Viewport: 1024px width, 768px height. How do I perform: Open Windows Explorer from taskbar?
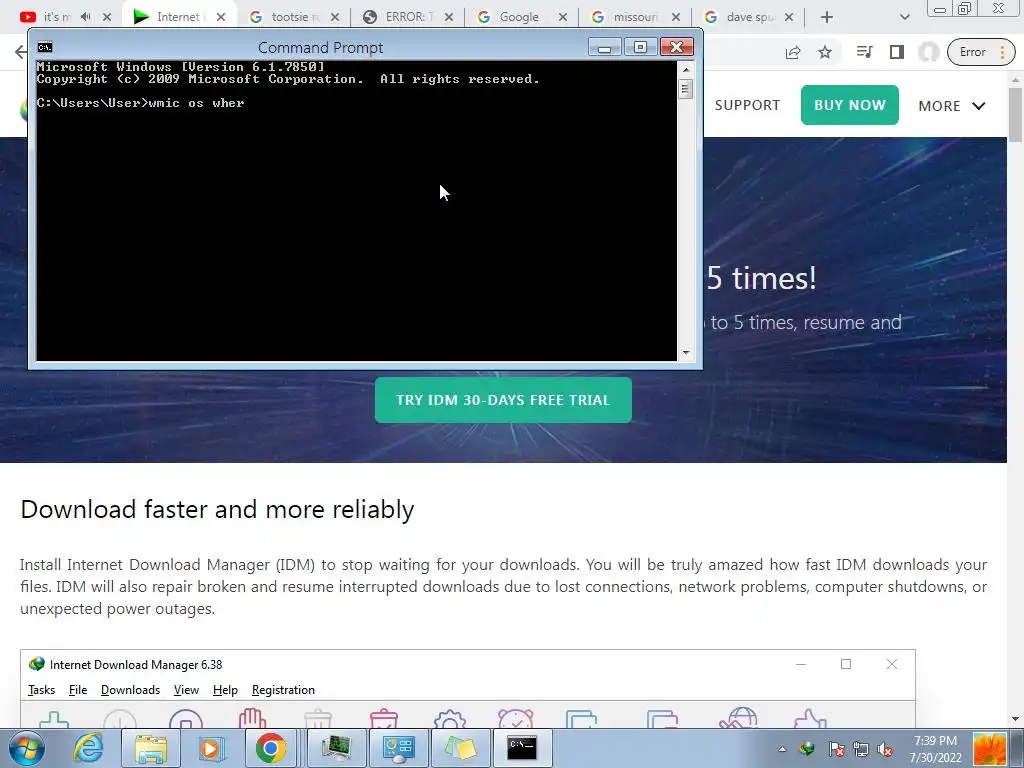click(151, 748)
